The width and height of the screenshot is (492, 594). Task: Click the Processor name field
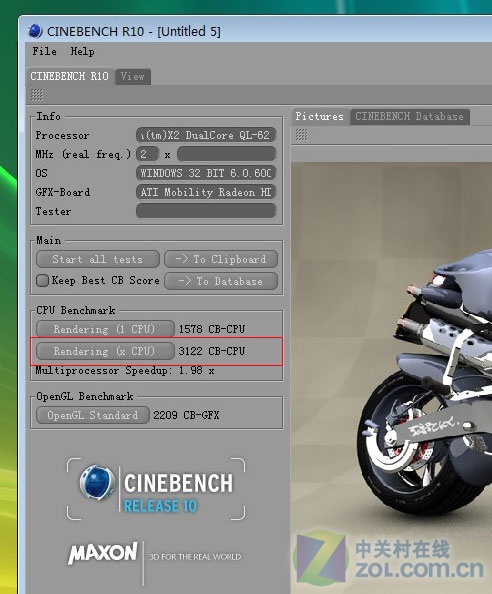[x=206, y=135]
